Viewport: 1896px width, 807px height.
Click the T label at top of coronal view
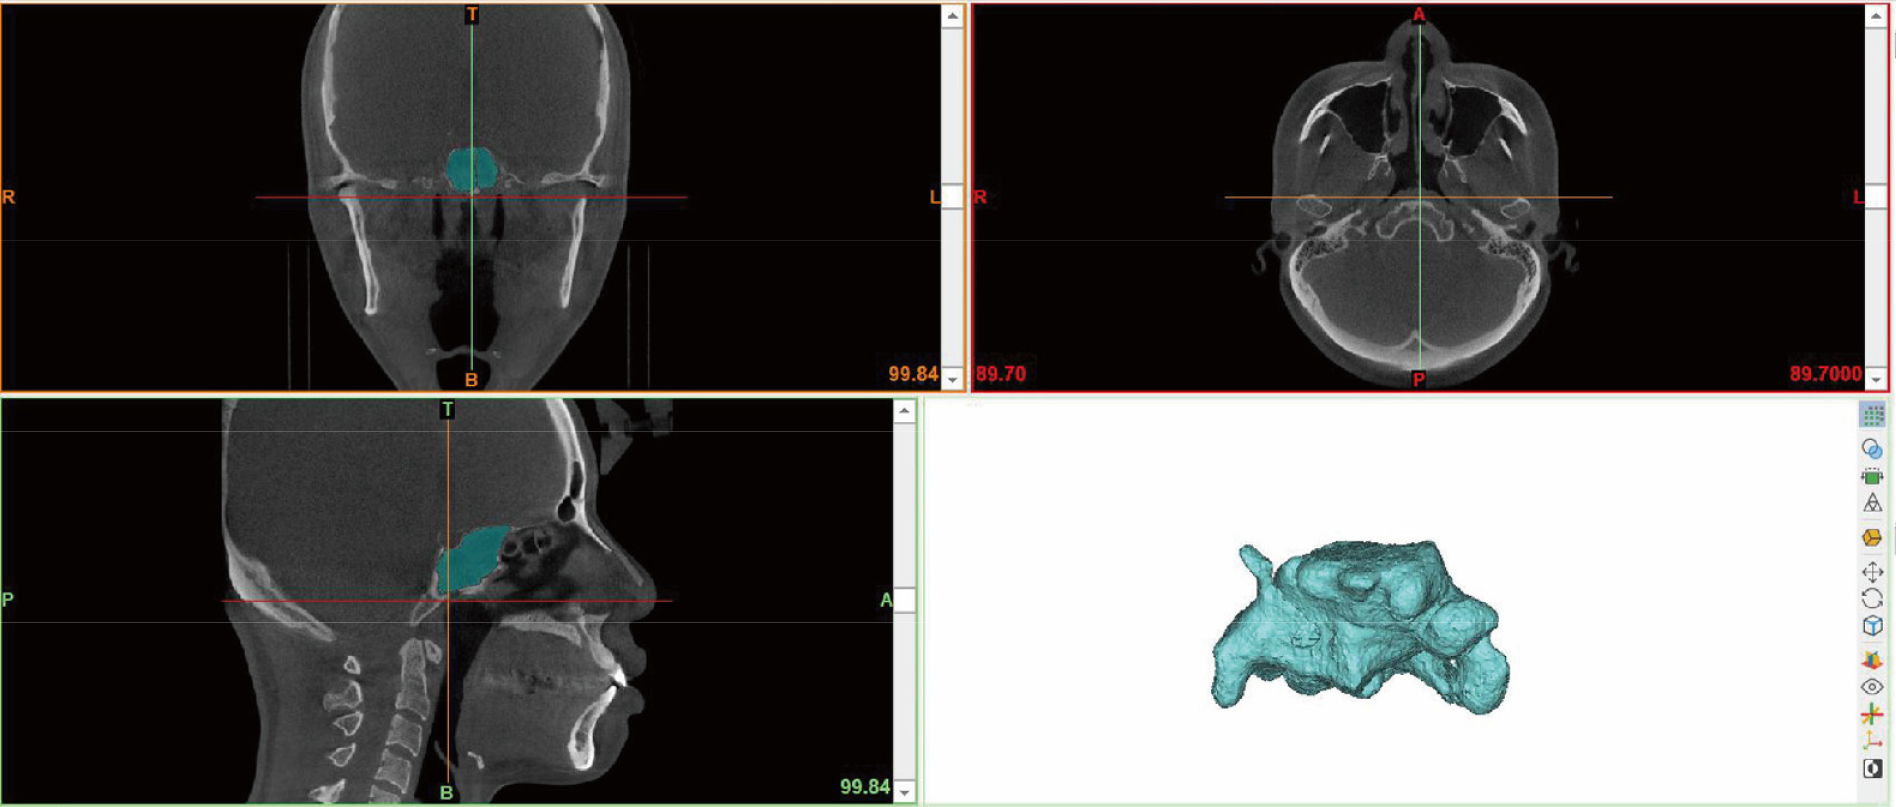point(472,14)
